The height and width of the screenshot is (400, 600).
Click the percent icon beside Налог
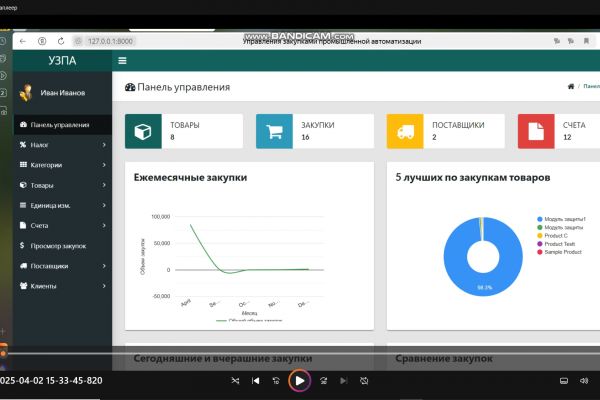(23, 145)
